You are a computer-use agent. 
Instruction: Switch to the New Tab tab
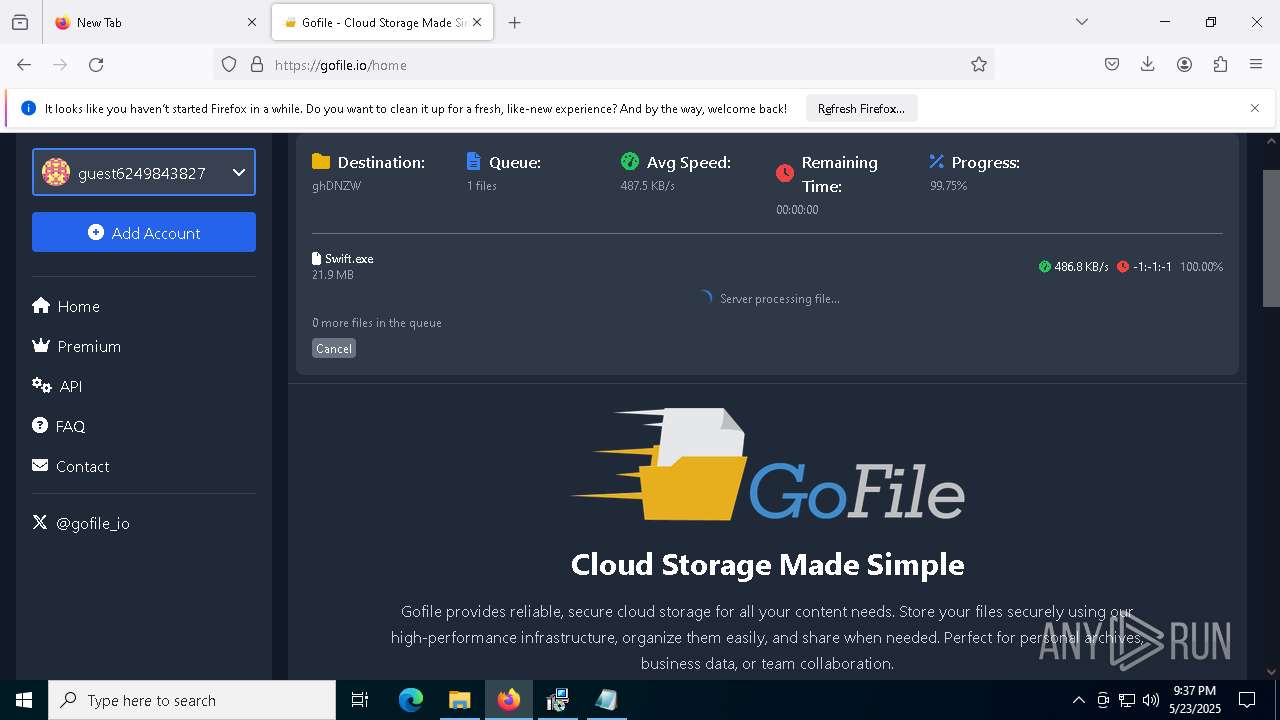(155, 22)
